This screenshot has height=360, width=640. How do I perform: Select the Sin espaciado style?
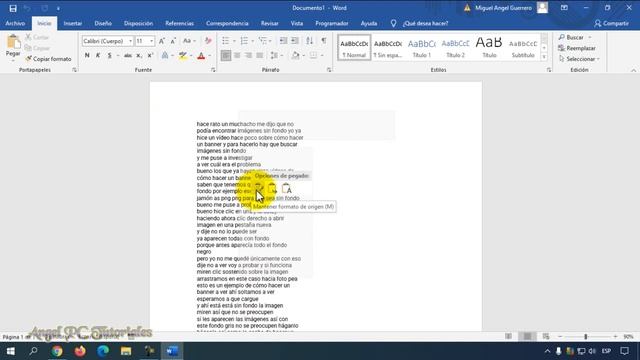(x=388, y=48)
